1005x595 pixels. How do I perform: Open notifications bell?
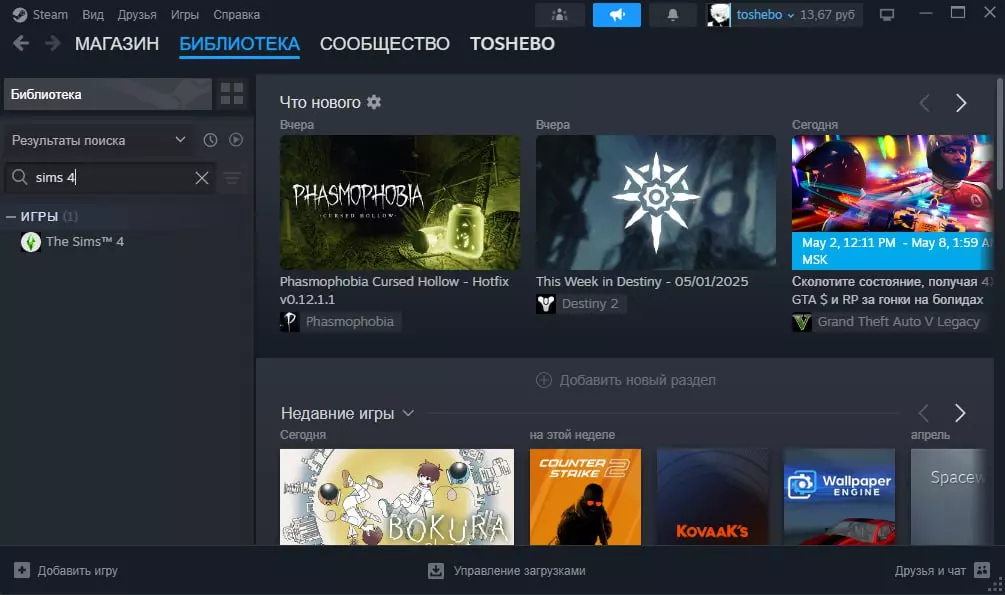click(x=672, y=15)
